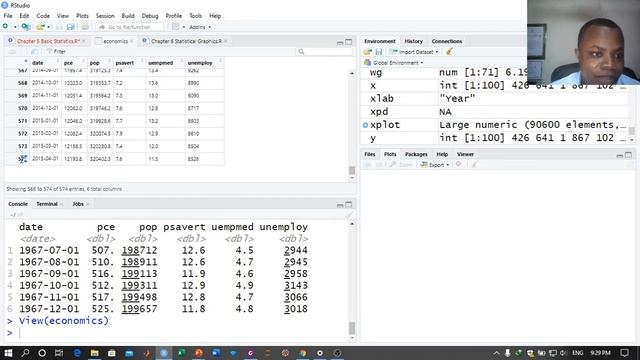Click the print icon in the main toolbar
The width and height of the screenshot is (640, 360).
(85, 27)
